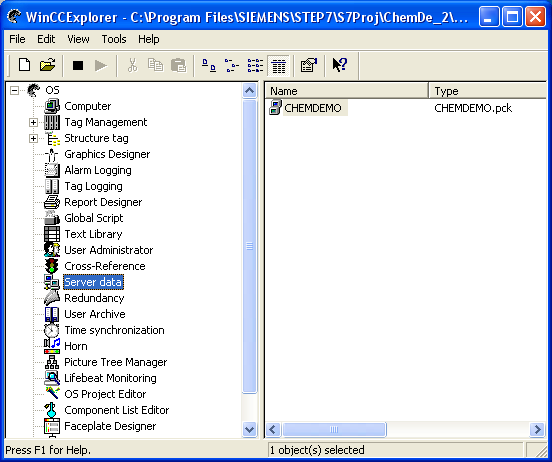This screenshot has height=462, width=552.
Task: Click the What's This help pointer icon
Action: 340,65
